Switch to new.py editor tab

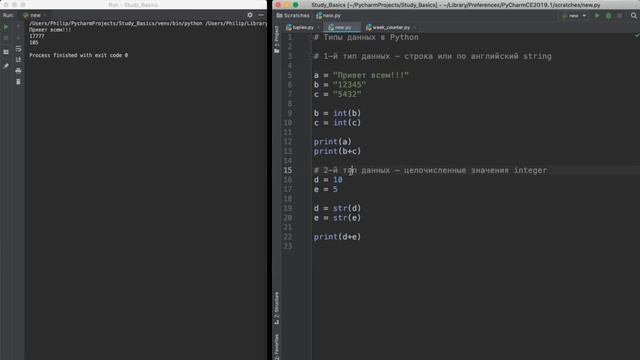pos(341,27)
